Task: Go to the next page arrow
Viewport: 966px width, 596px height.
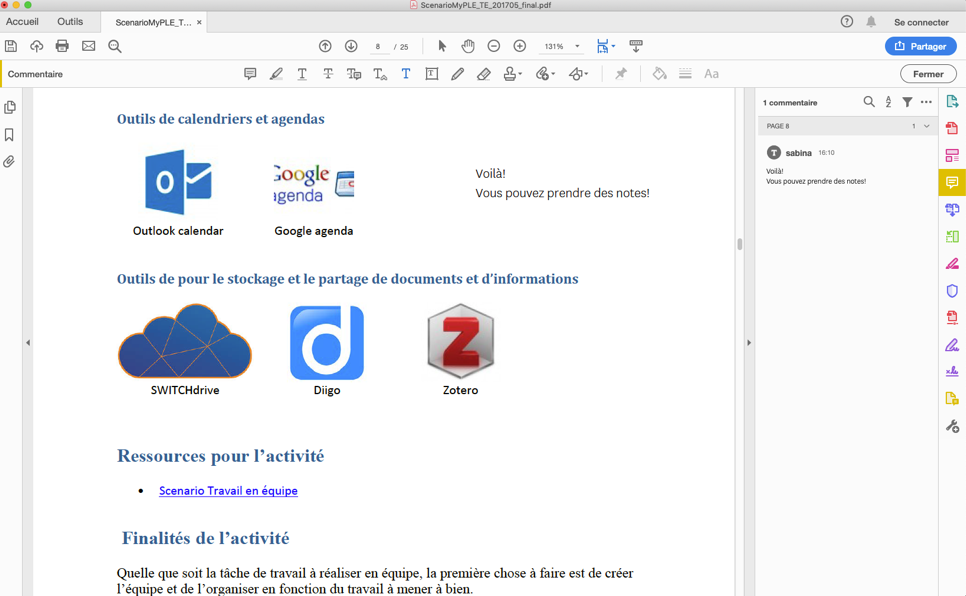Action: (351, 46)
